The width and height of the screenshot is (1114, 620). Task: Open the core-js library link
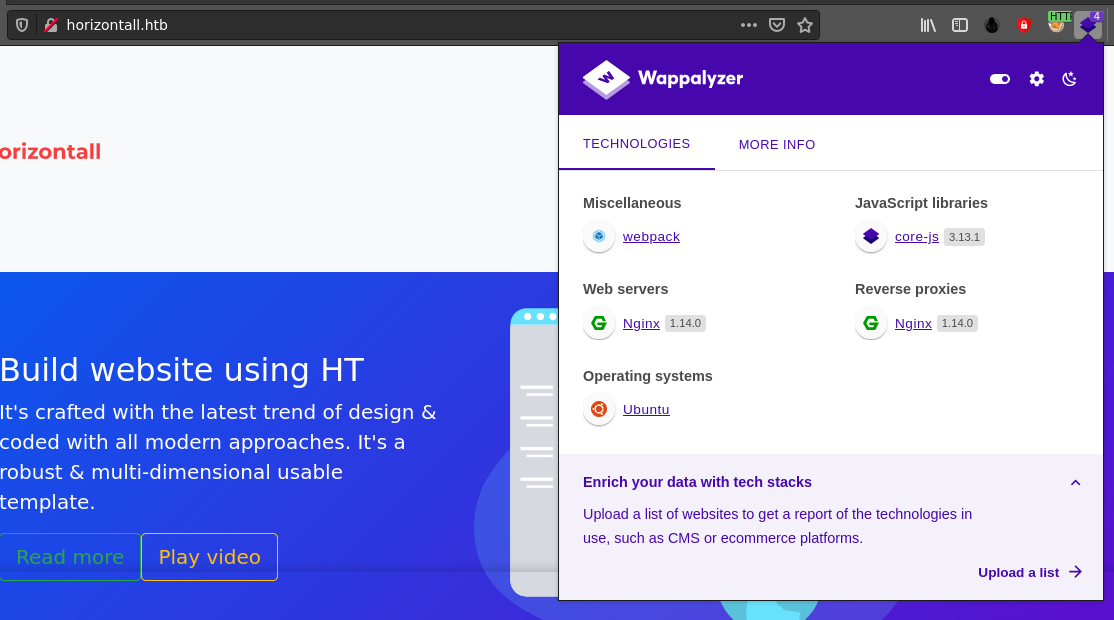tap(916, 237)
